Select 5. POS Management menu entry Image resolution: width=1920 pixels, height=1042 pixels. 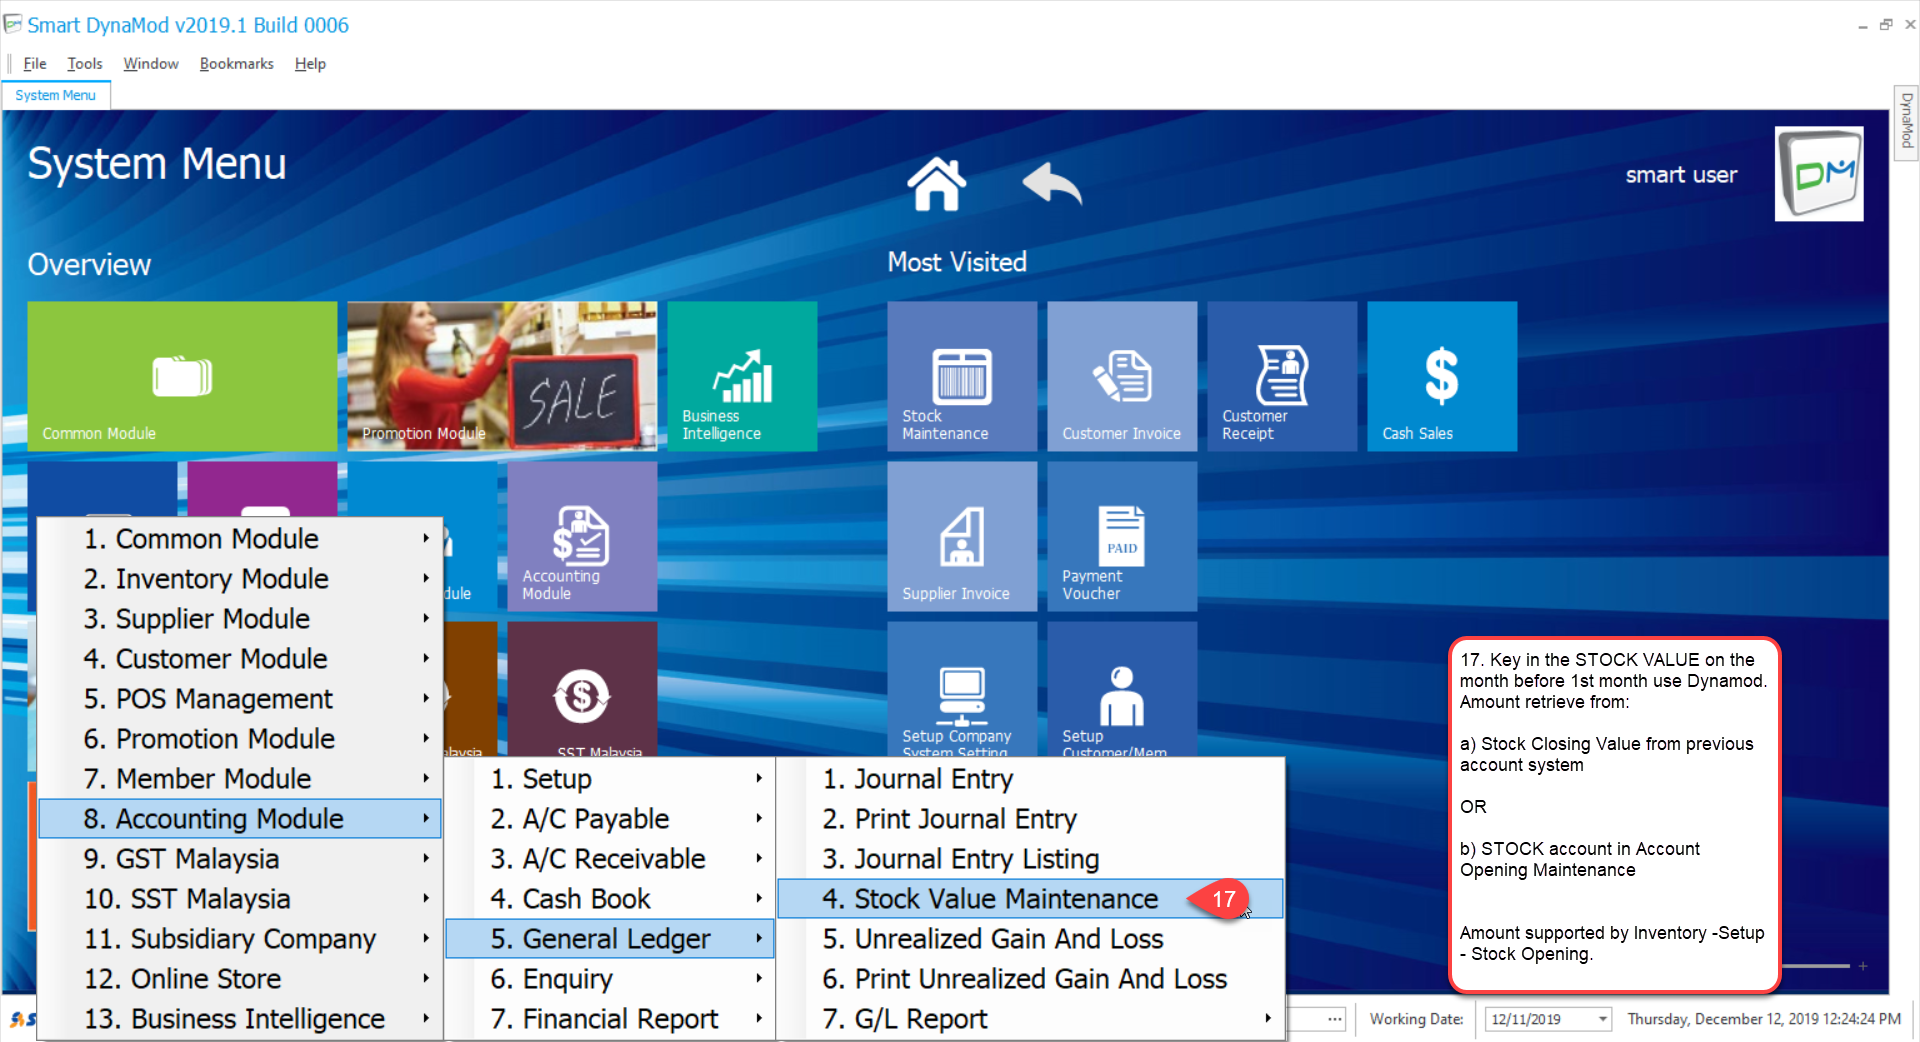tap(240, 698)
